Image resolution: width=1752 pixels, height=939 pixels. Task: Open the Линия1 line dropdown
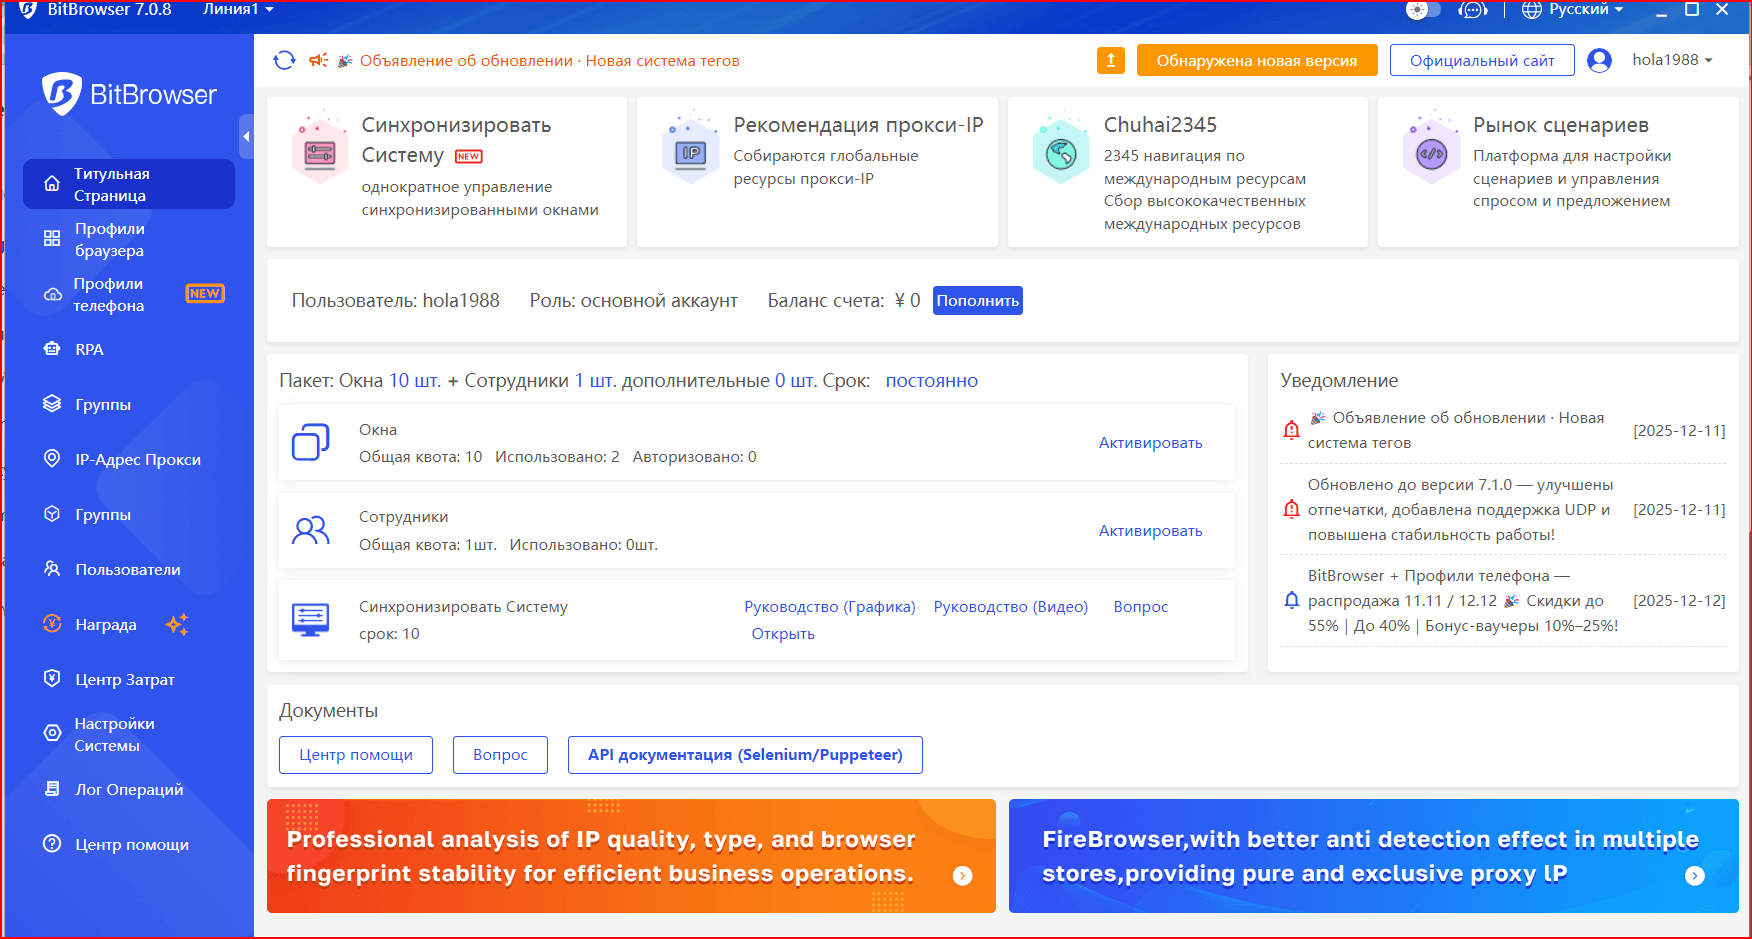(x=238, y=10)
